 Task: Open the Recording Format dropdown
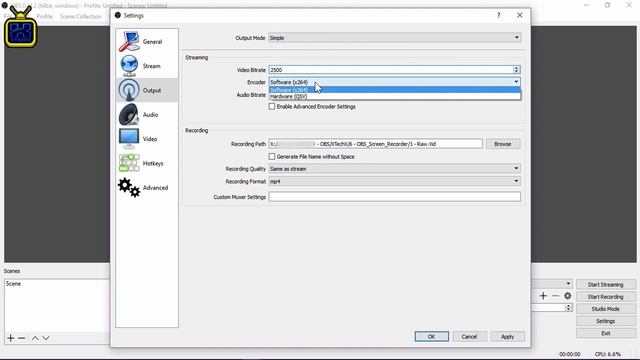[394, 181]
